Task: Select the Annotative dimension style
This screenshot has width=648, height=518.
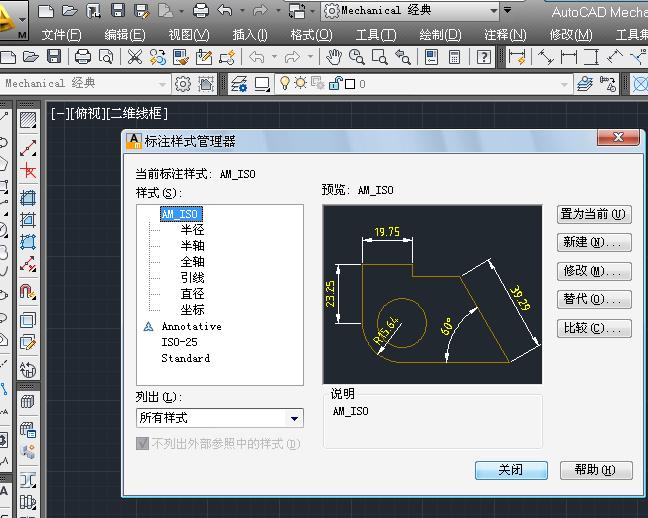Action: [x=191, y=327]
